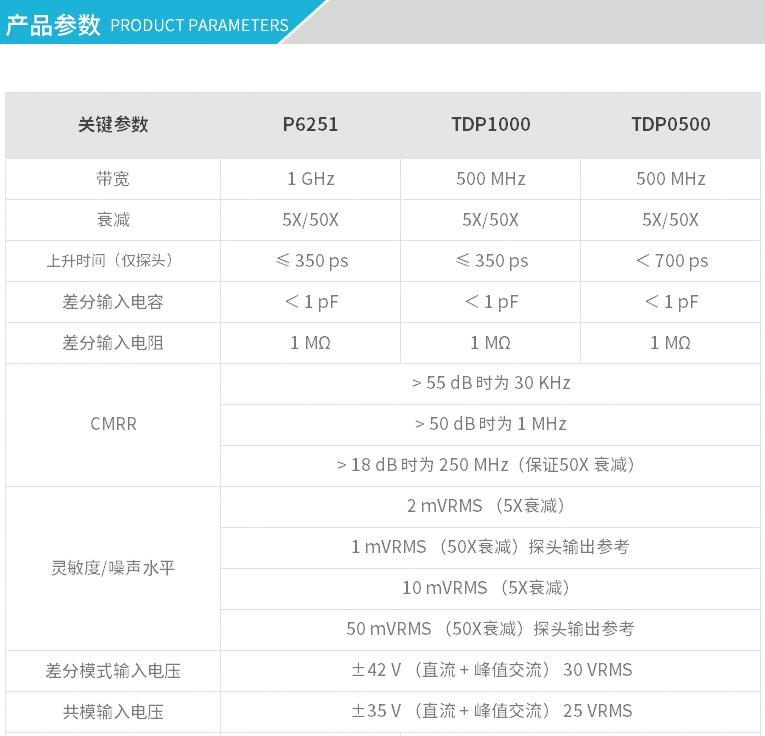The height and width of the screenshot is (736, 765).
Task: Select the ±35 V 共模输入电压 value cell
Action: 490,711
